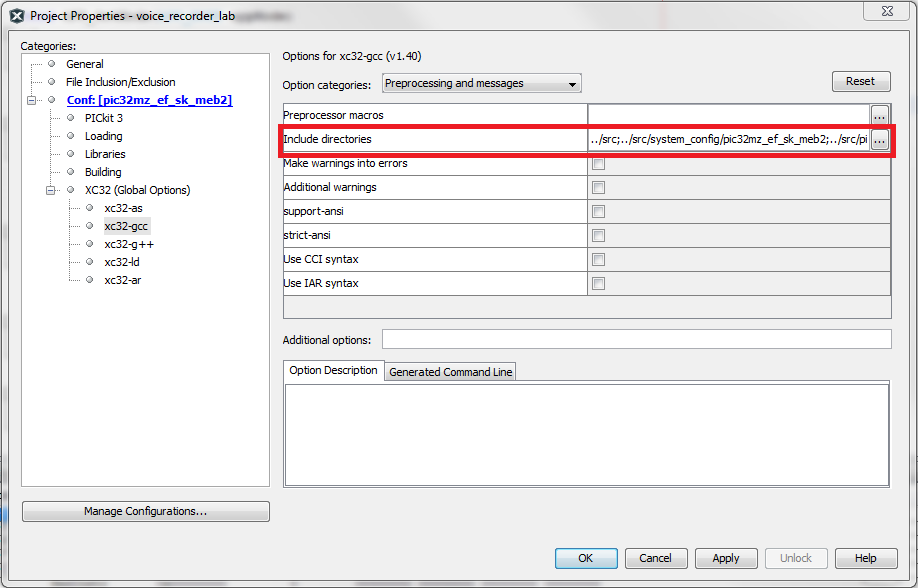The height and width of the screenshot is (588, 918).
Task: Enable Make warnings into errors checkbox
Action: 599,164
